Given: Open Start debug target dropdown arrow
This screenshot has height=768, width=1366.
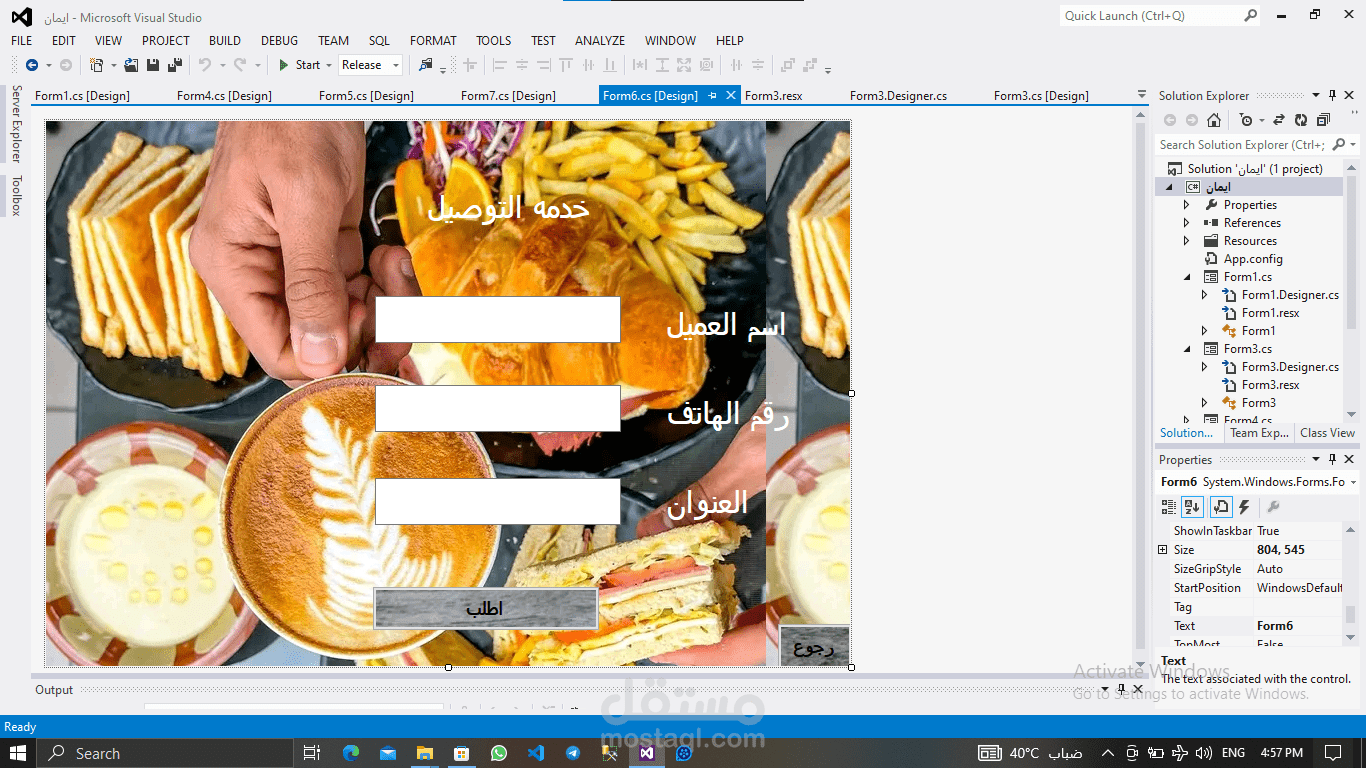Looking at the screenshot, I should tap(328, 65).
